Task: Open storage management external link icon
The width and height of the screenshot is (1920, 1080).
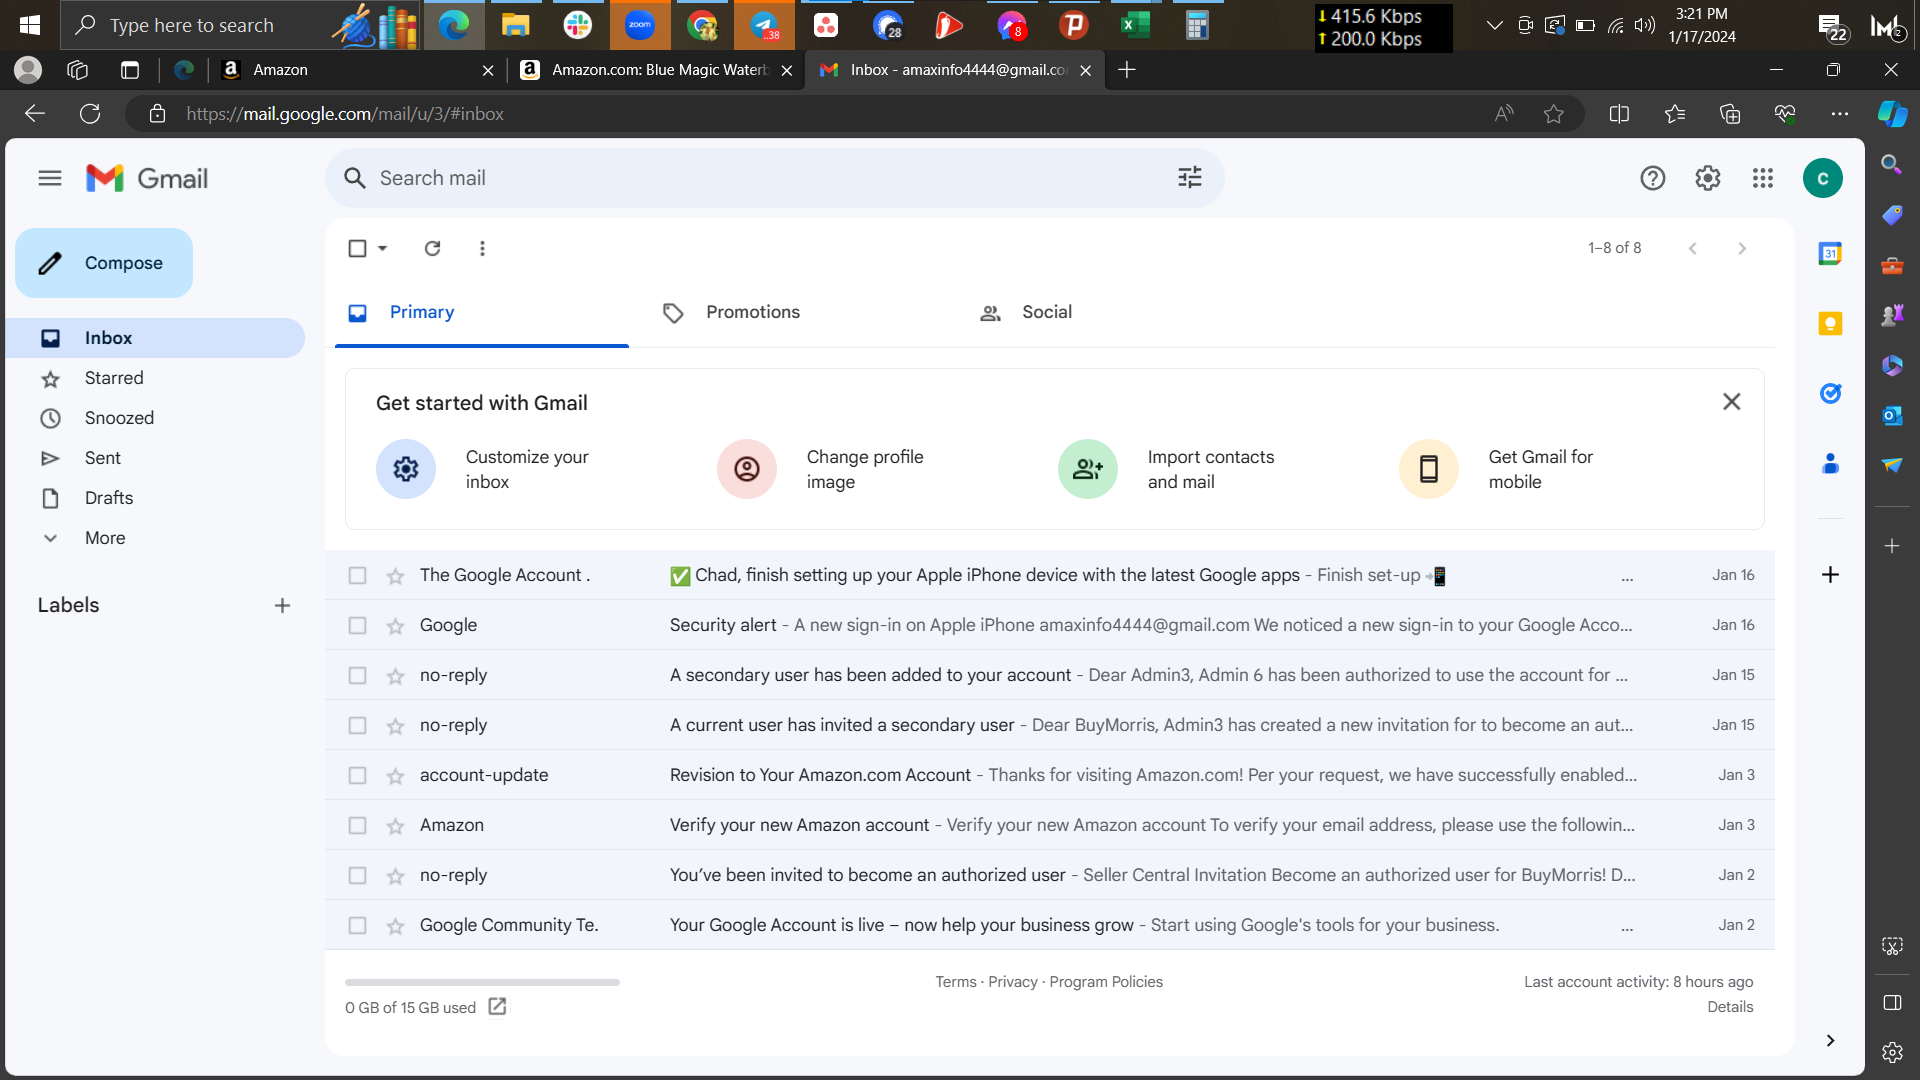Action: [x=497, y=1006]
